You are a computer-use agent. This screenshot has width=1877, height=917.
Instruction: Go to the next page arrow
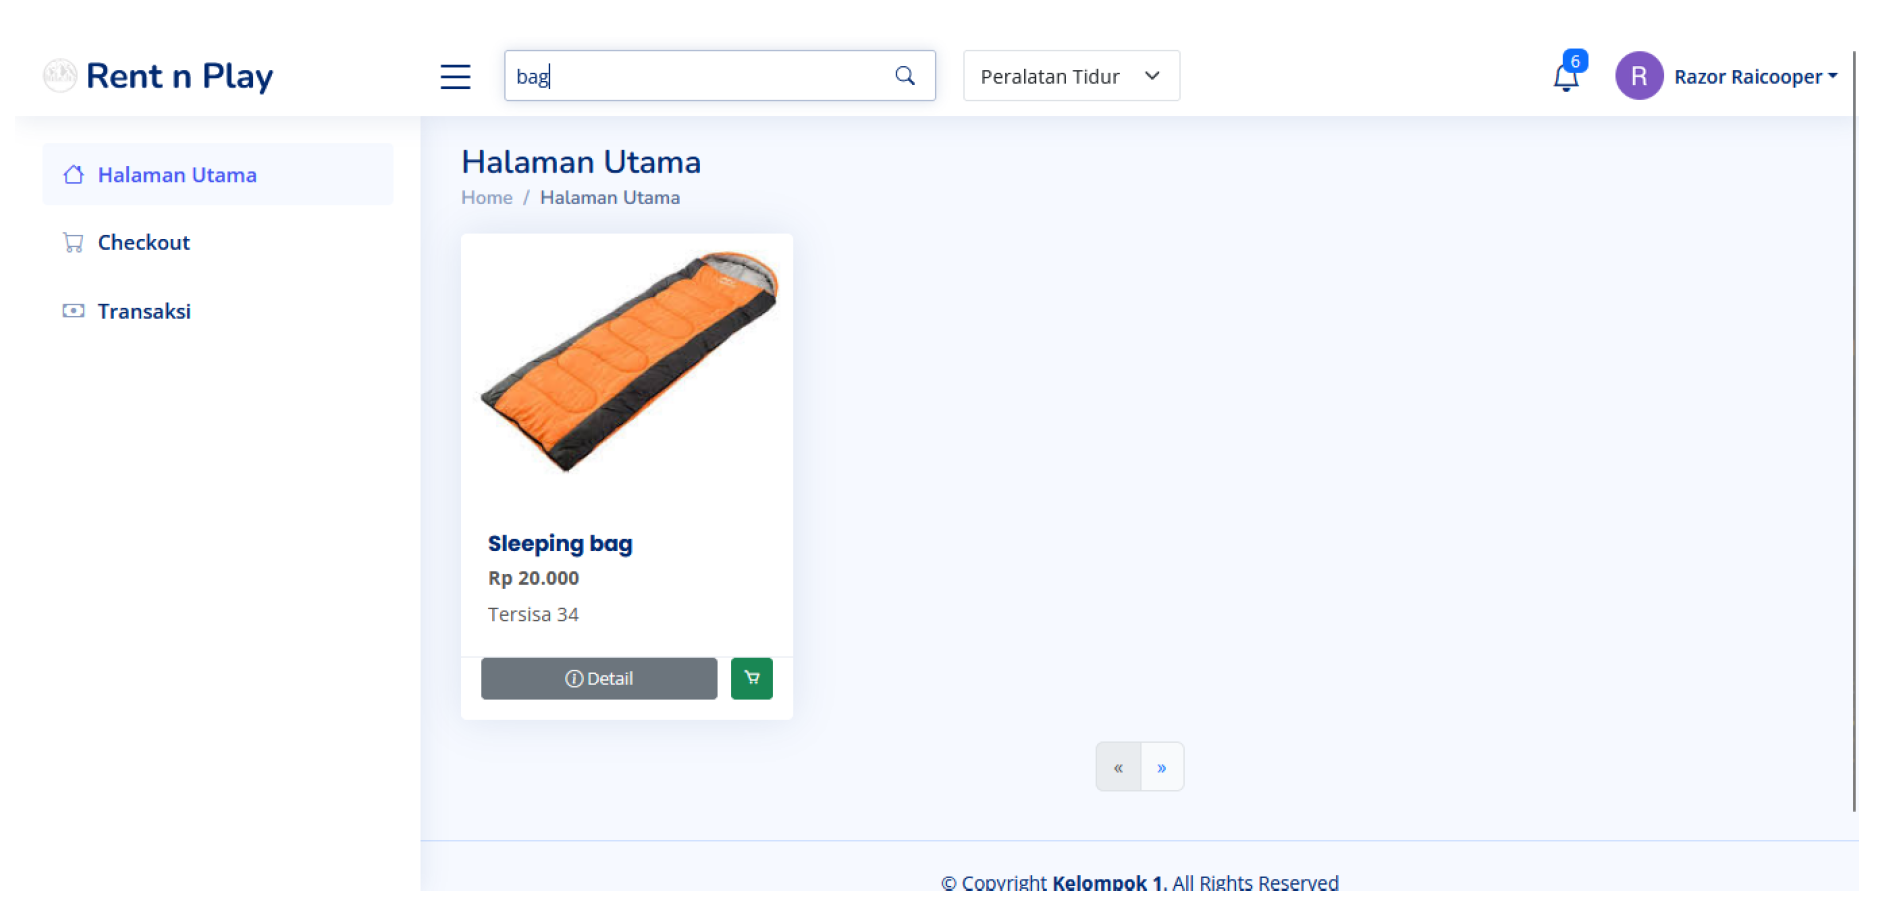(1162, 767)
